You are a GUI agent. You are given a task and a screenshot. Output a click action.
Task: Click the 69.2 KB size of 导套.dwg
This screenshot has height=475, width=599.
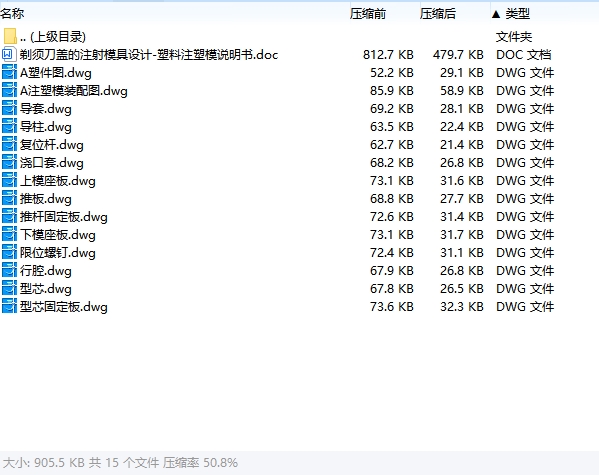392,109
